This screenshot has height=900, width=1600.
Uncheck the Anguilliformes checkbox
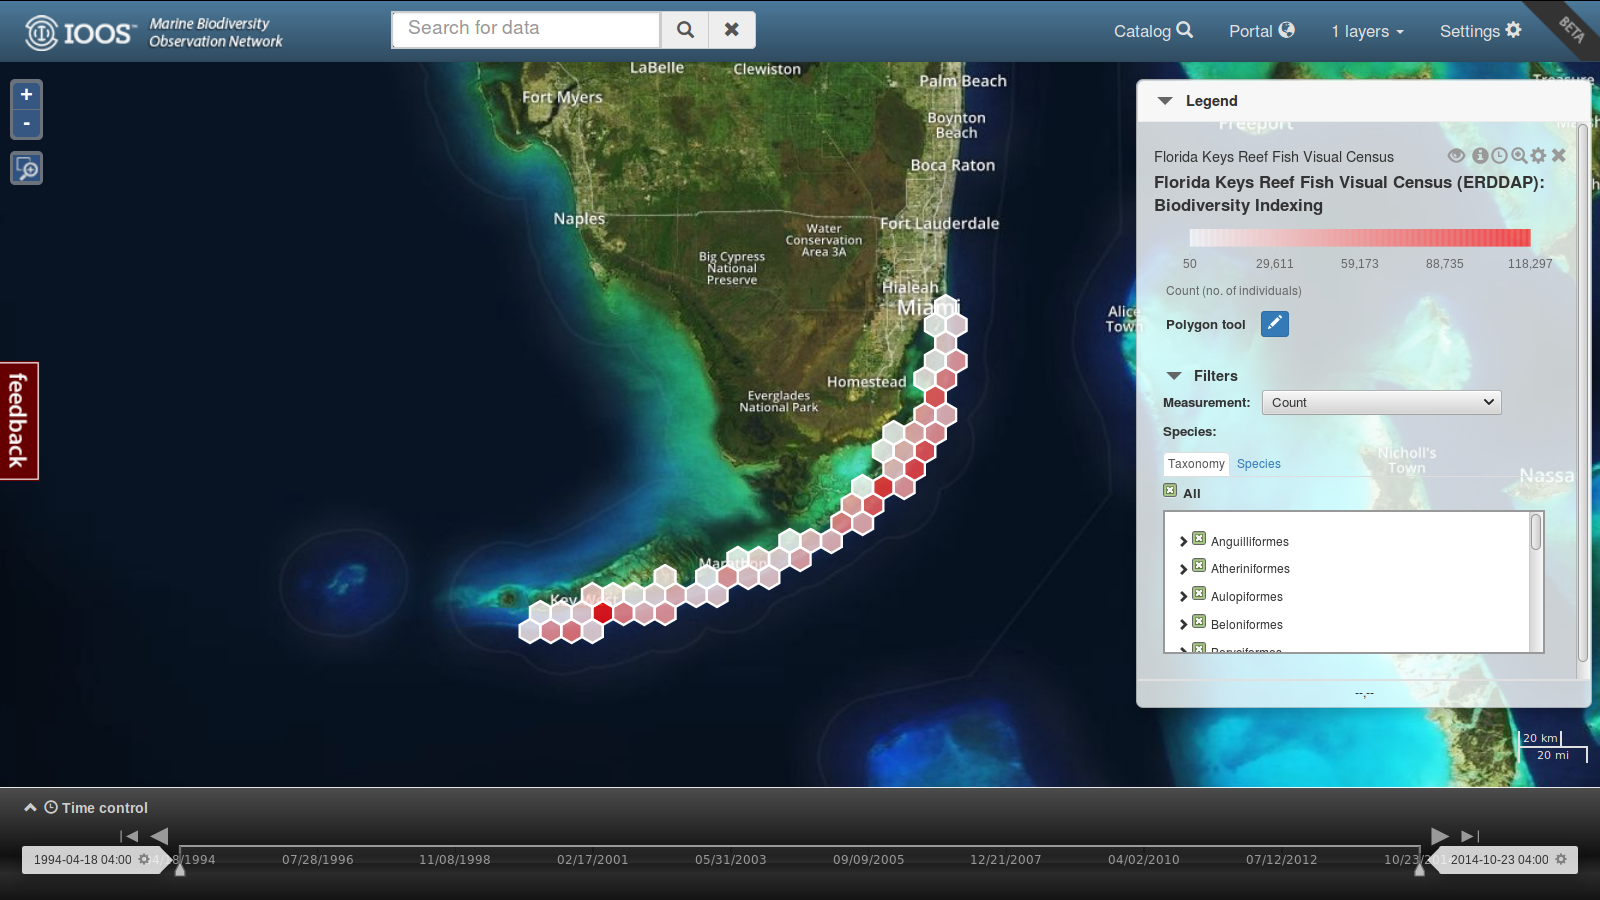[x=1199, y=539]
